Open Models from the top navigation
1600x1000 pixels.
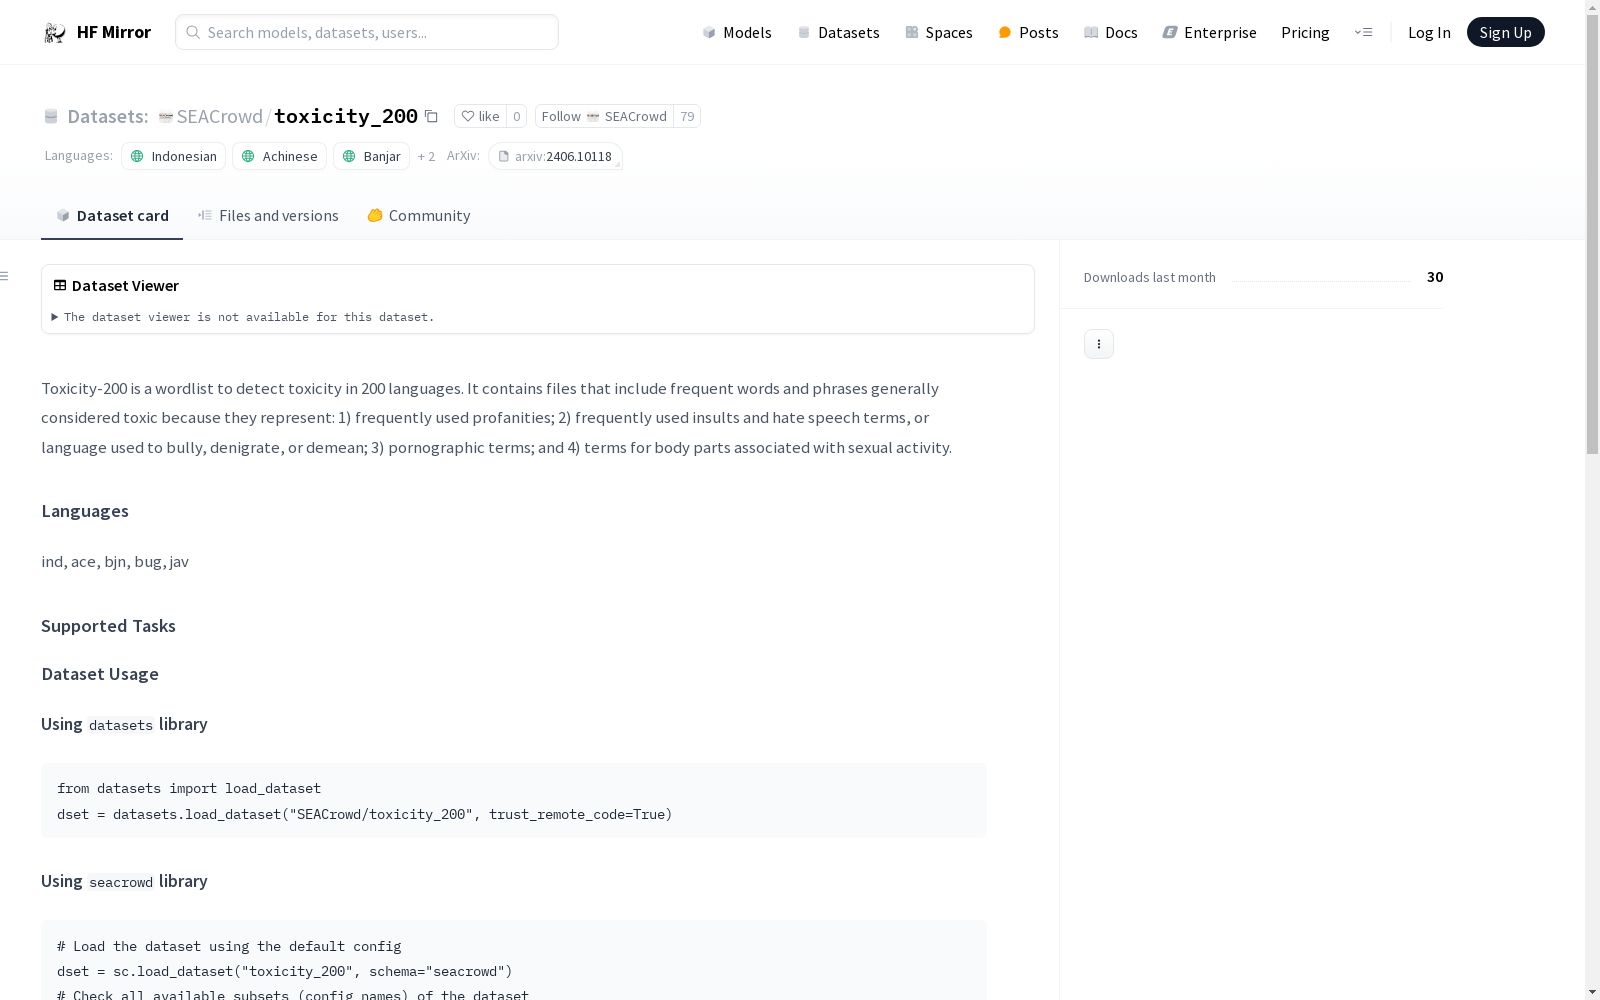(737, 32)
